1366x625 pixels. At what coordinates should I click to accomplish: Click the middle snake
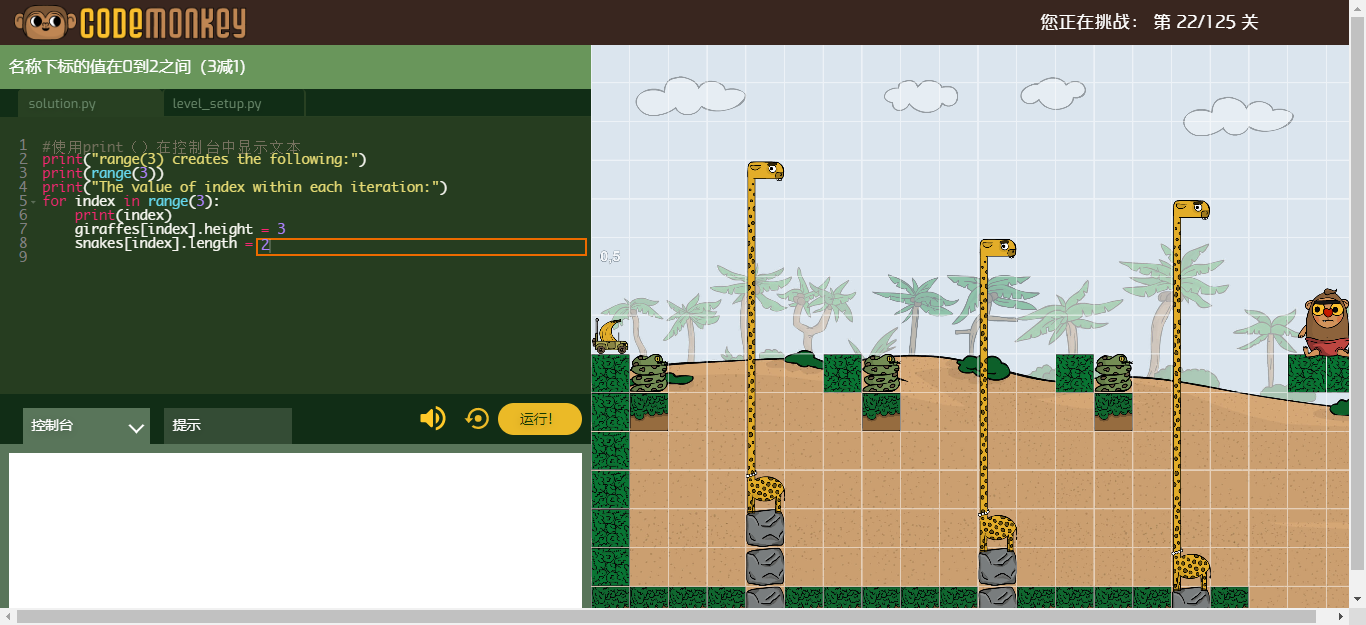pyautogui.click(x=881, y=373)
